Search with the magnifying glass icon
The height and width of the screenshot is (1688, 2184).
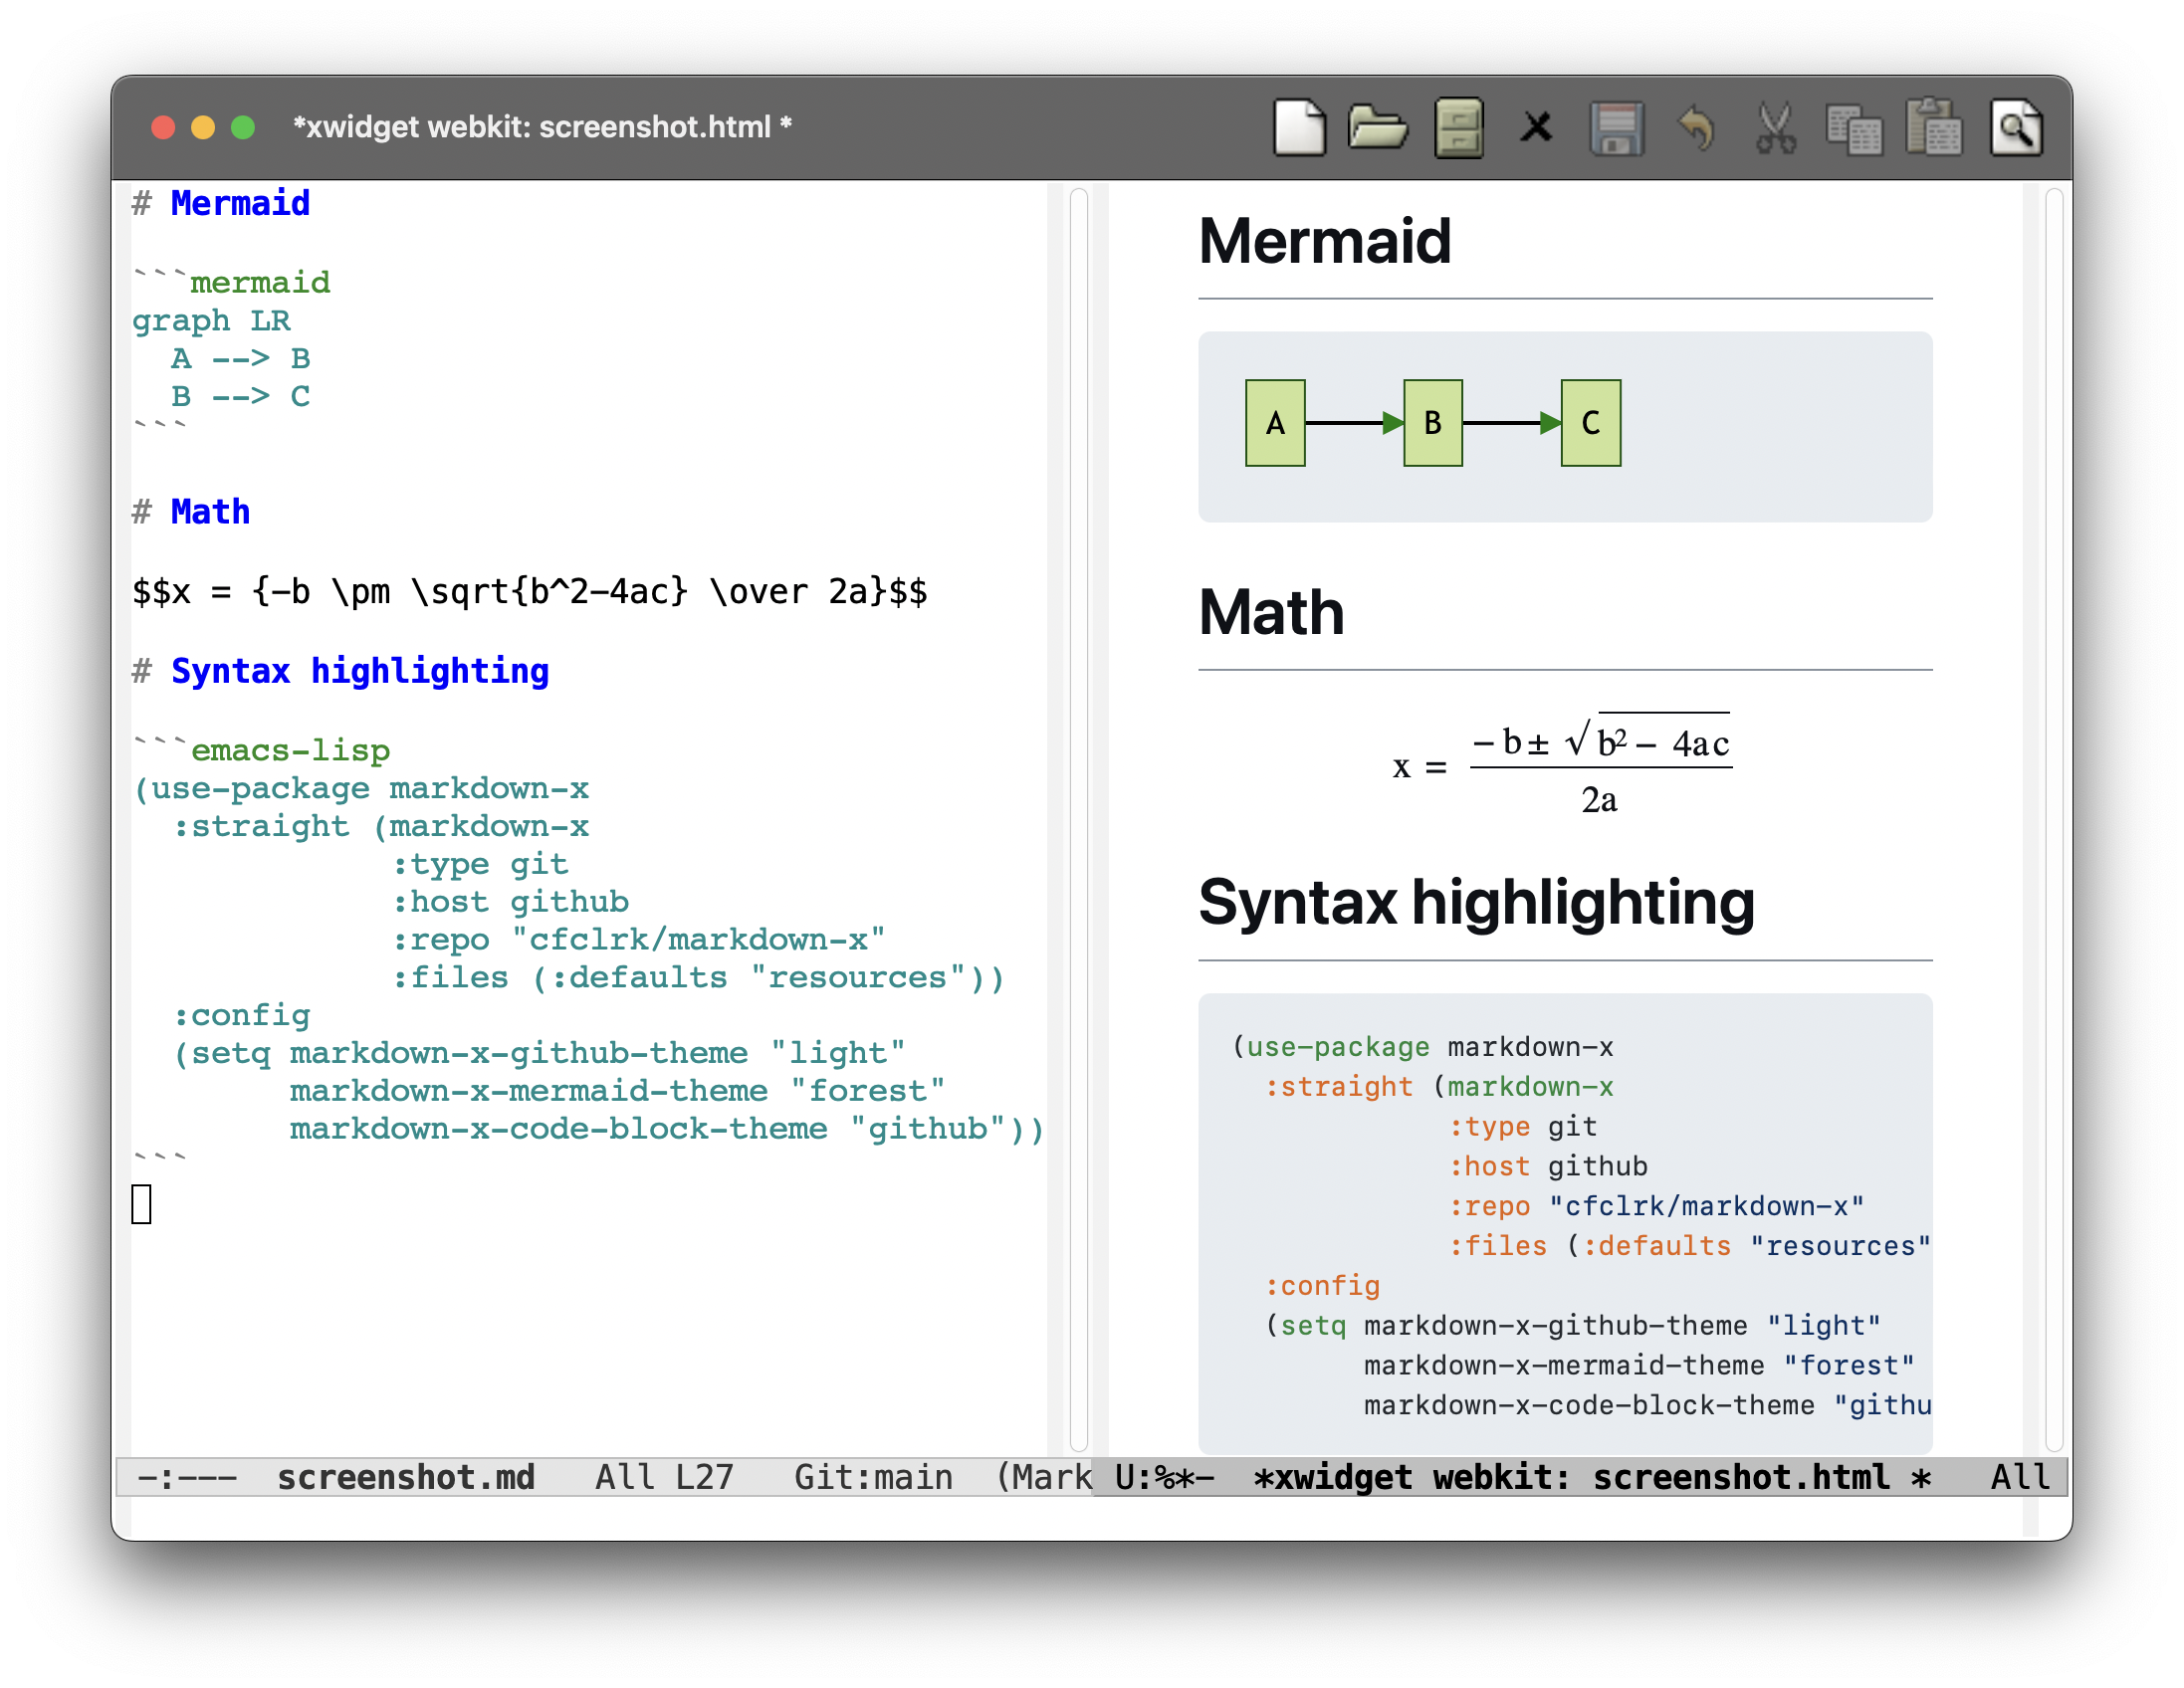coord(2015,127)
